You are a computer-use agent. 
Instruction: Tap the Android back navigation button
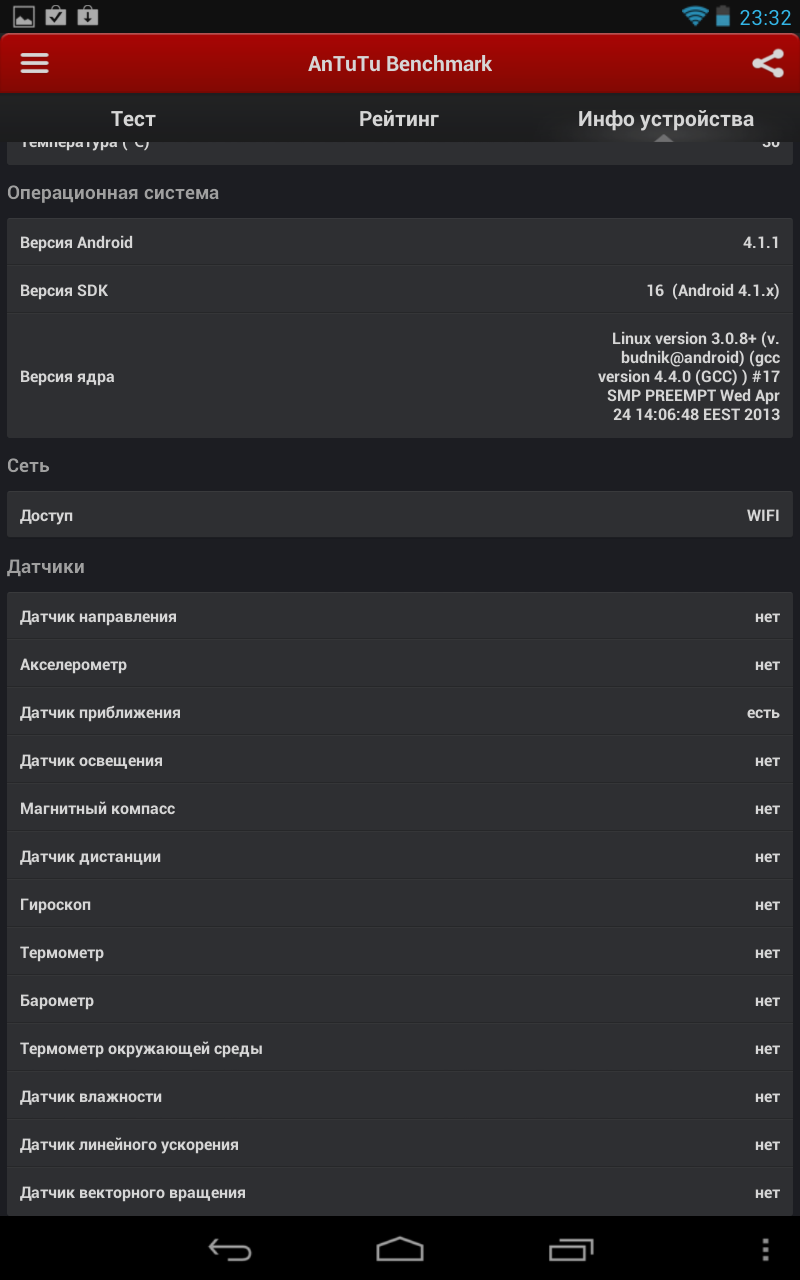click(x=229, y=1249)
